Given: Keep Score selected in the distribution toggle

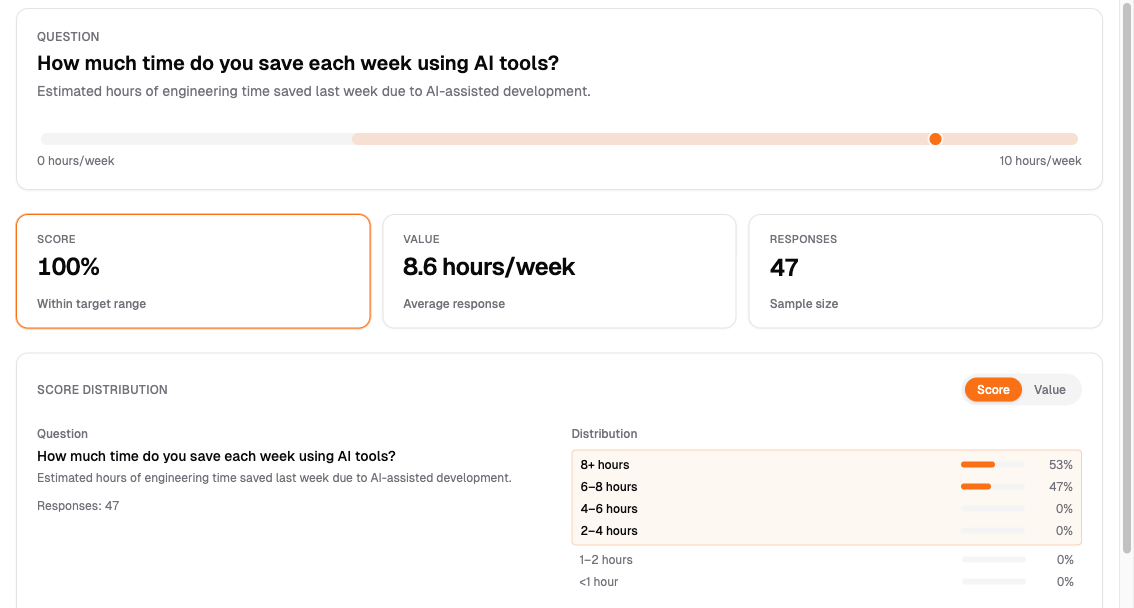Looking at the screenshot, I should click(x=993, y=389).
